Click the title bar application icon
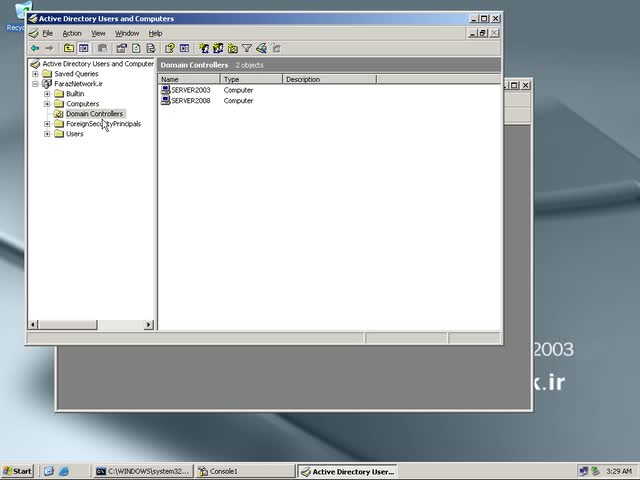The width and height of the screenshot is (640, 480). pos(33,19)
